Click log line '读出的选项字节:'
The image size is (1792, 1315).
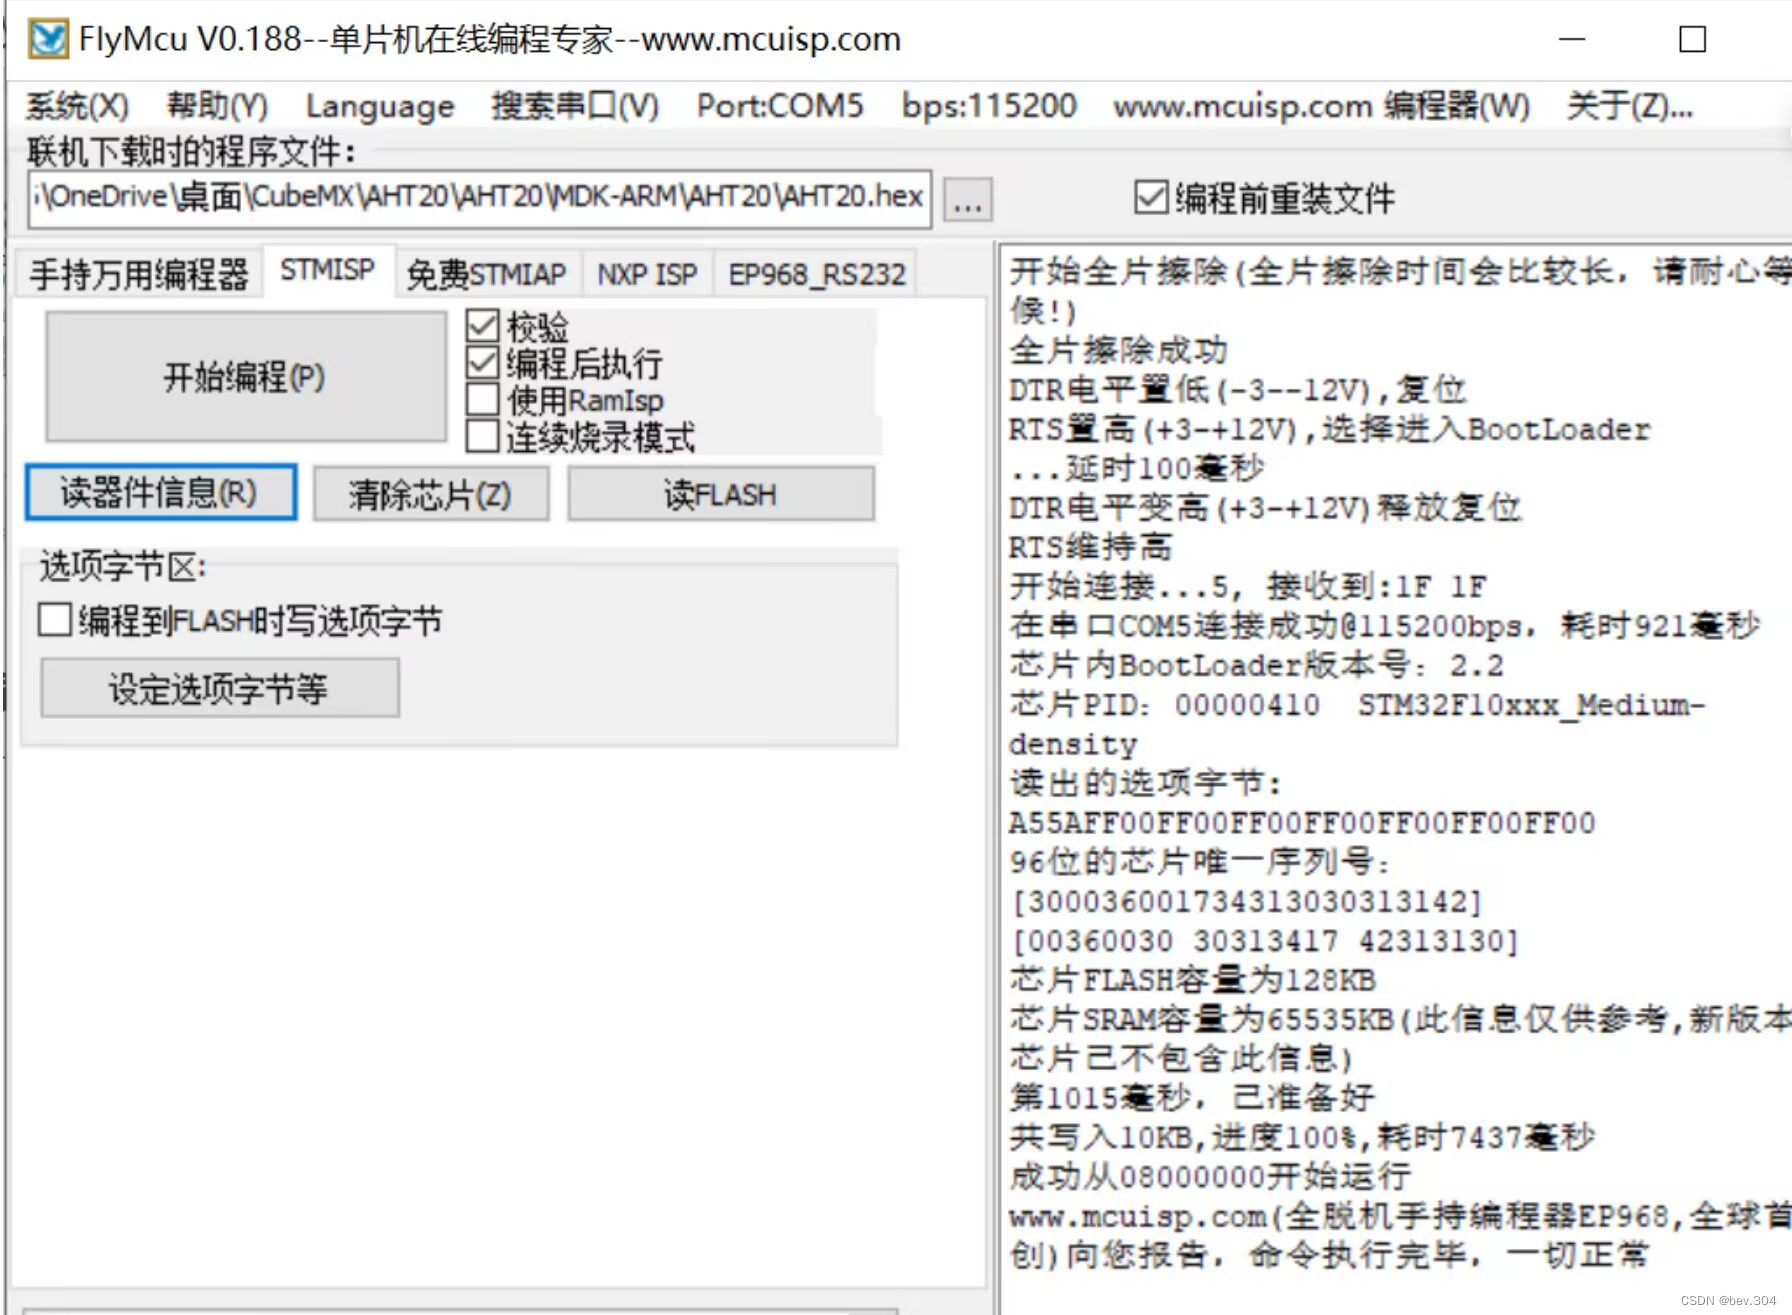(x=1145, y=783)
